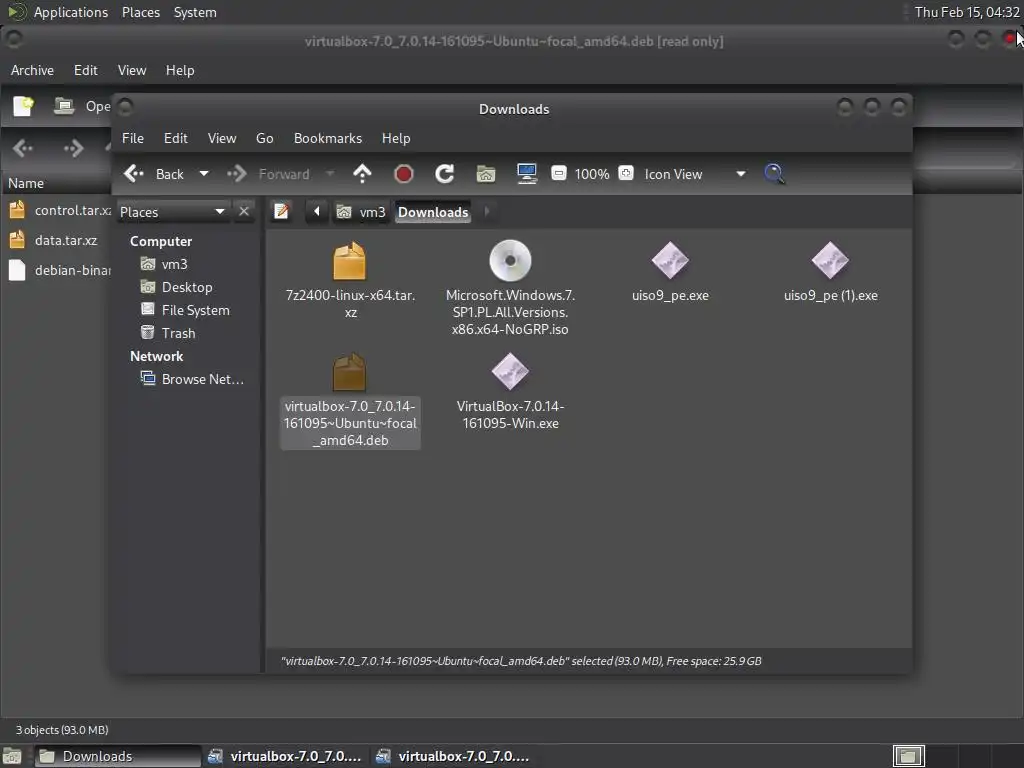Screen dimensions: 1024x768
Task: Select the Windows 7 ISO disc icon
Action: point(510,261)
